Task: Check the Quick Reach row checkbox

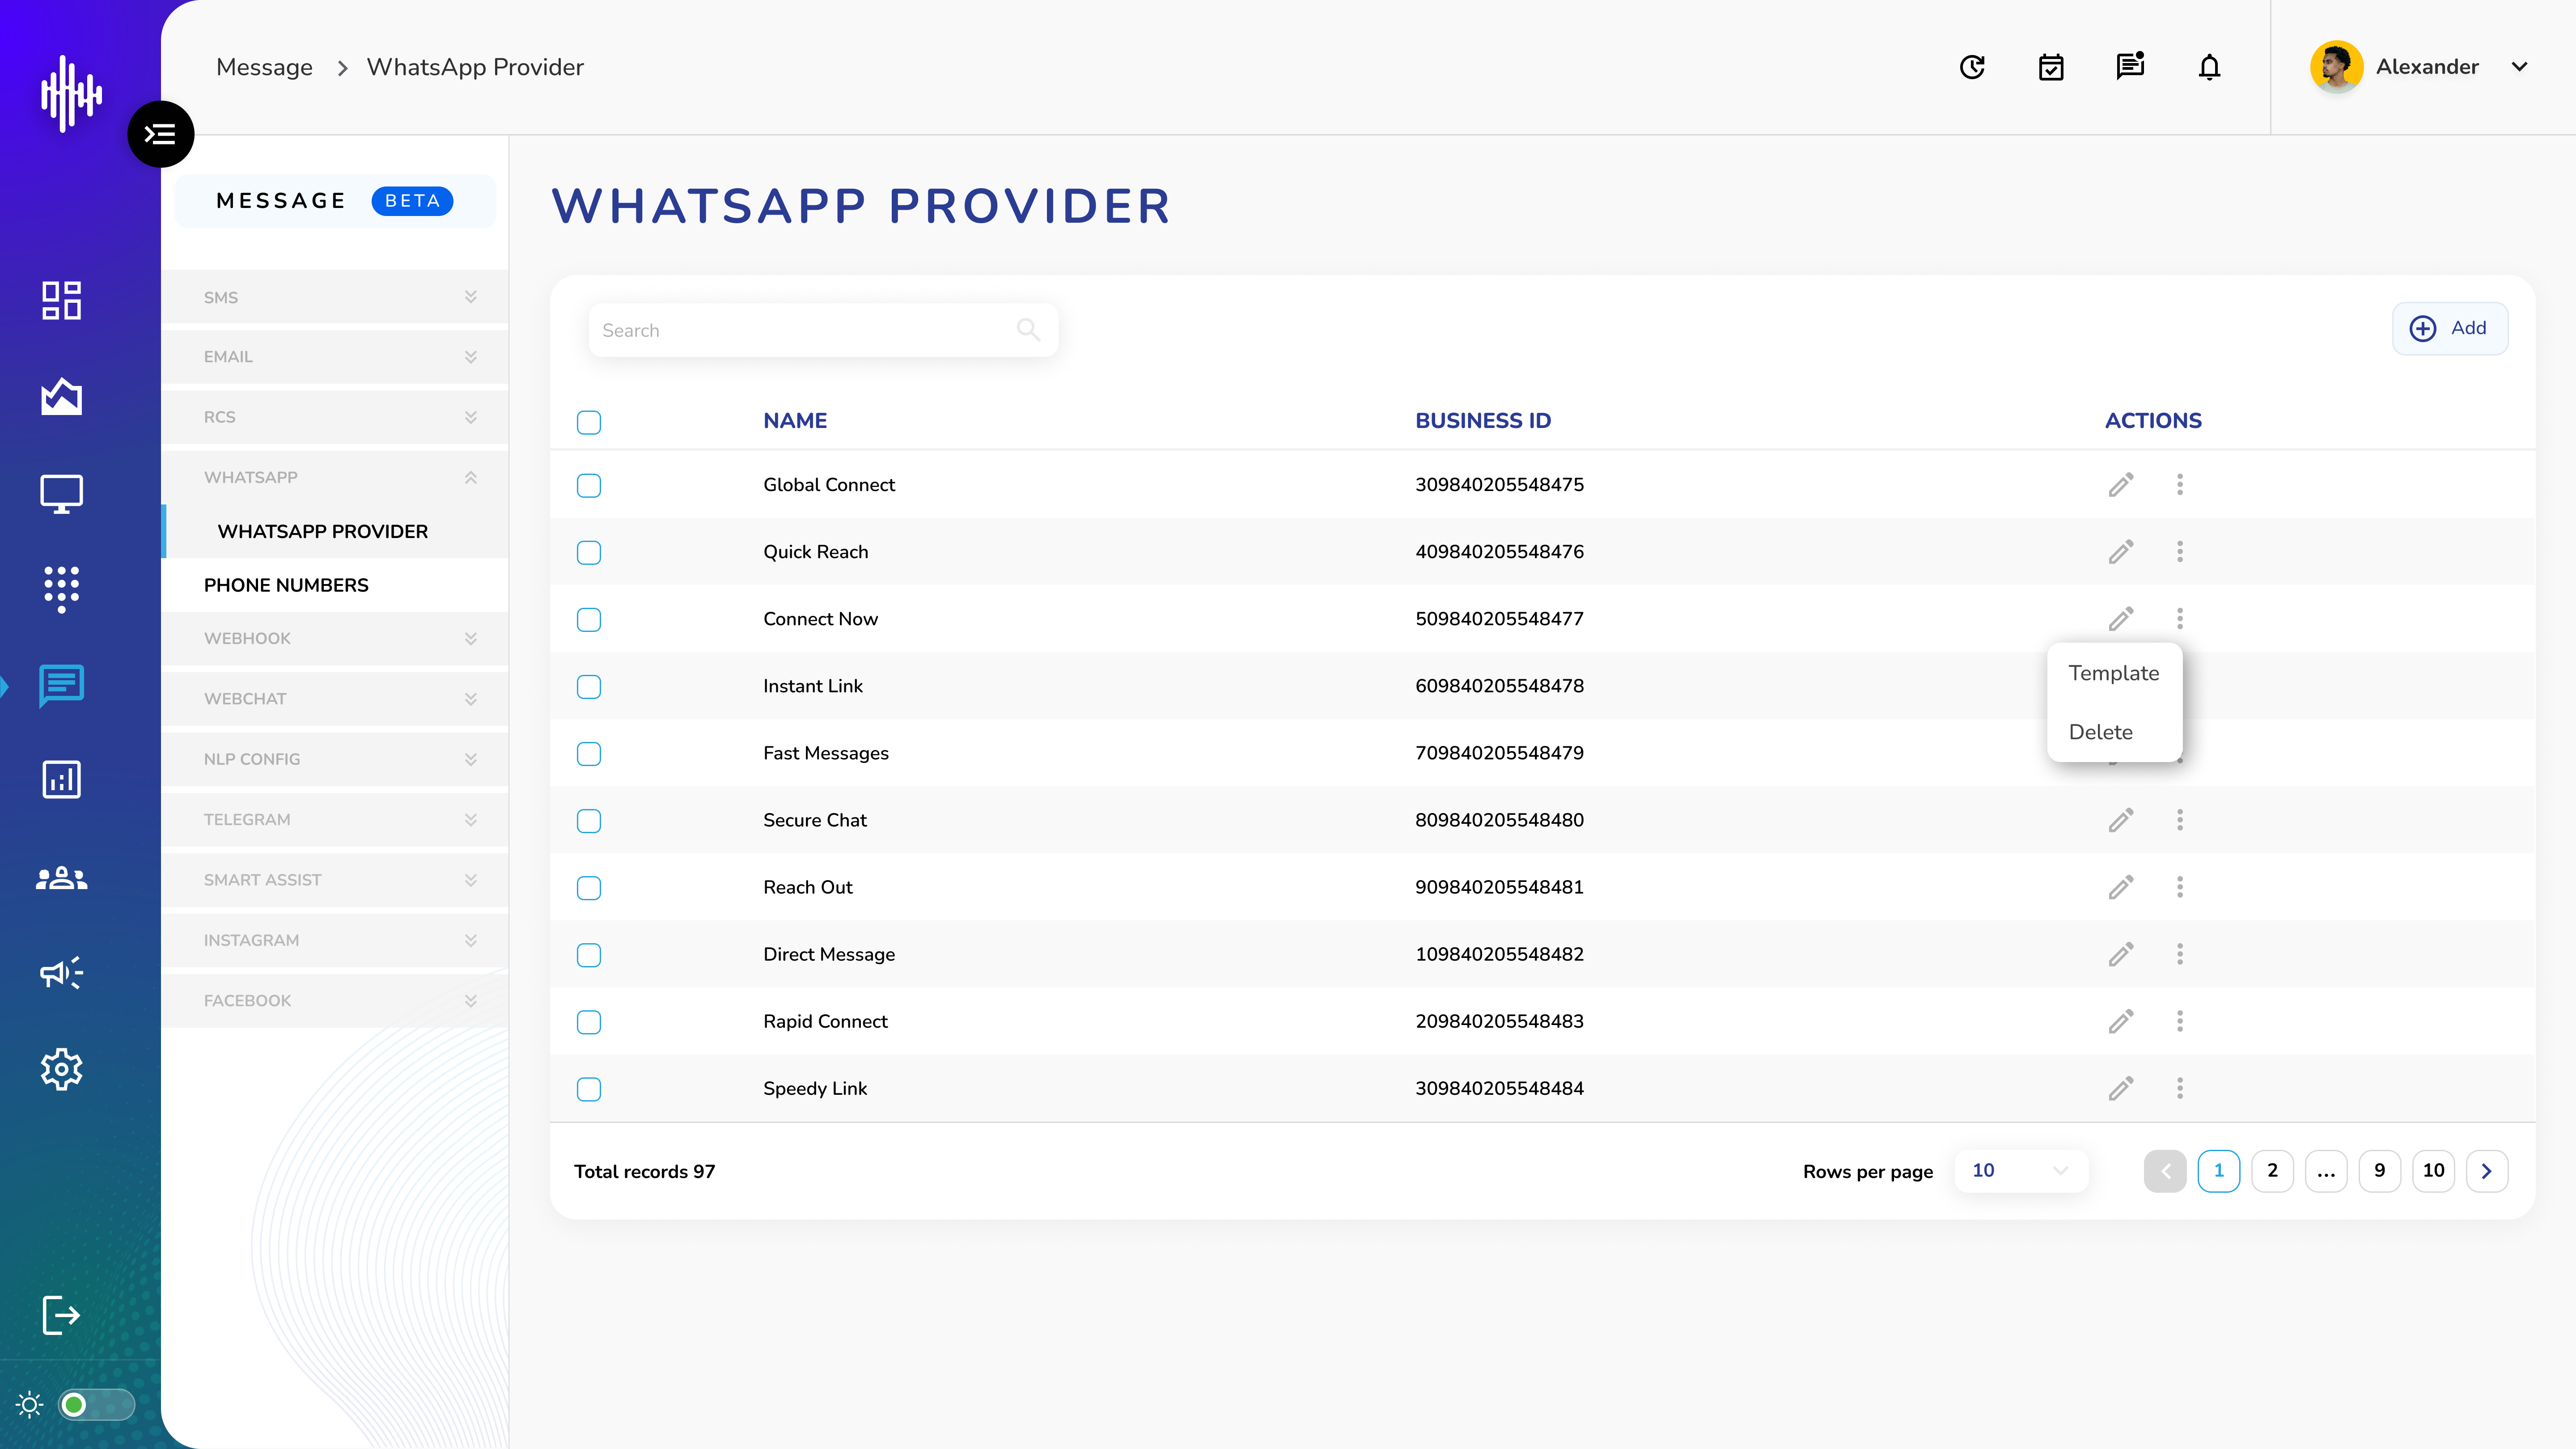Action: tap(589, 553)
